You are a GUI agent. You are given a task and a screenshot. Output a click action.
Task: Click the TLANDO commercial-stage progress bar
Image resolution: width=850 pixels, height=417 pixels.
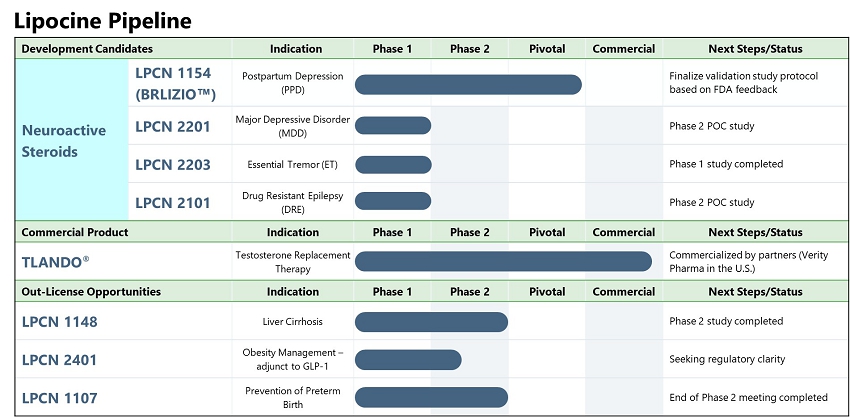click(503, 261)
